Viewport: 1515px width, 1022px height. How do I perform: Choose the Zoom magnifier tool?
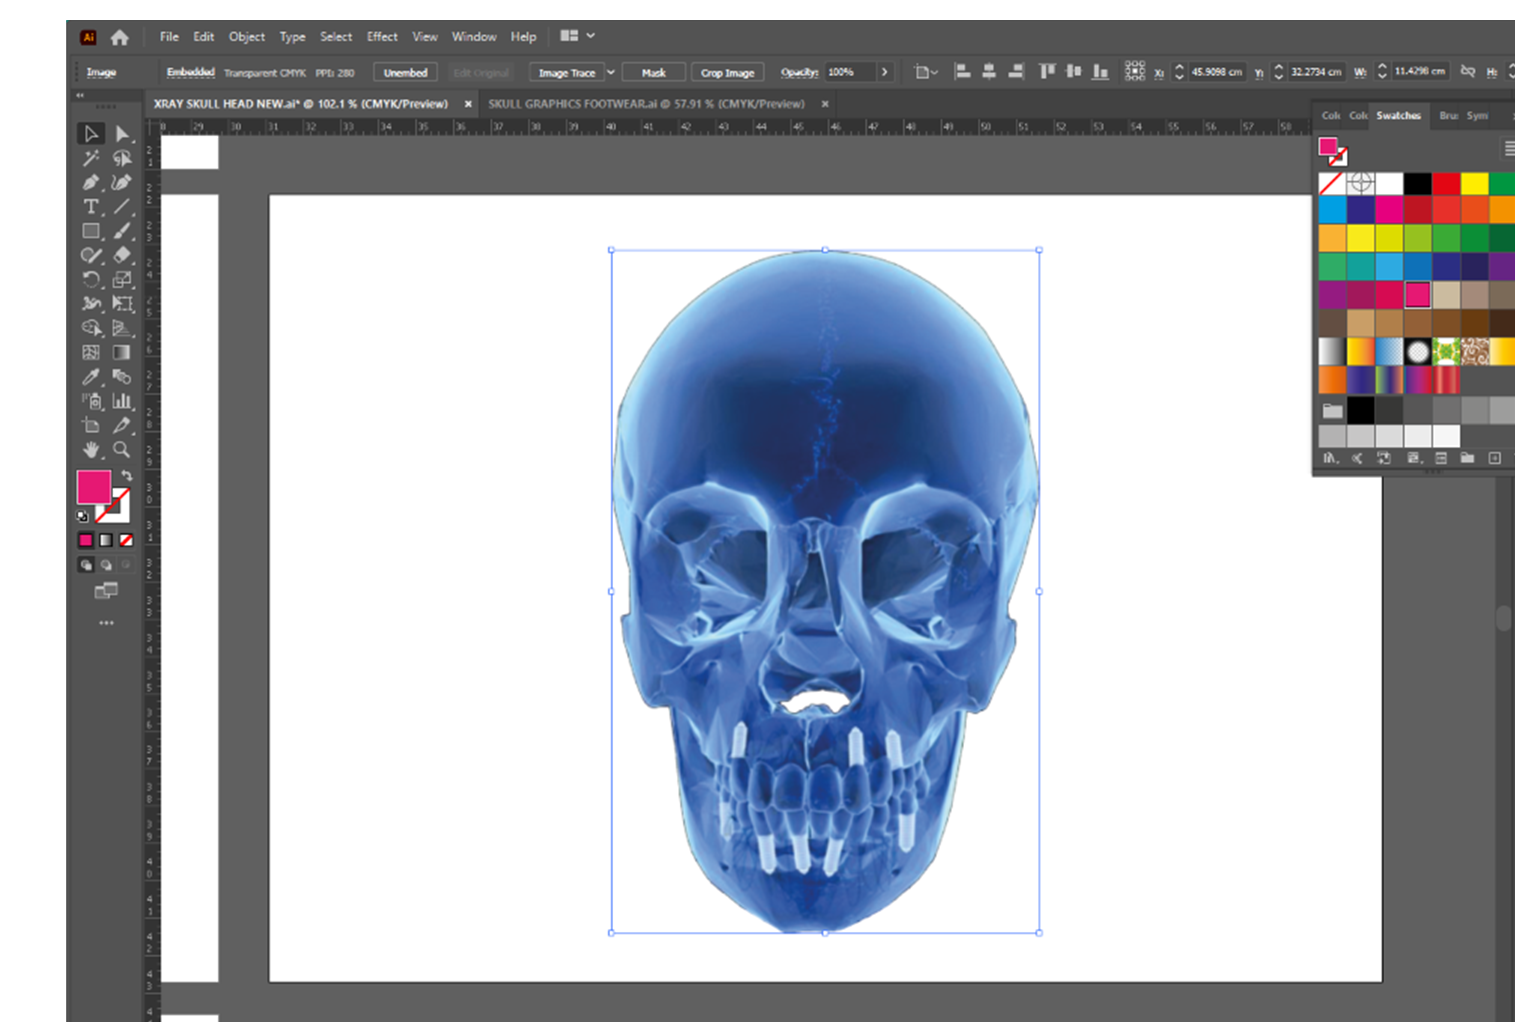coord(122,450)
